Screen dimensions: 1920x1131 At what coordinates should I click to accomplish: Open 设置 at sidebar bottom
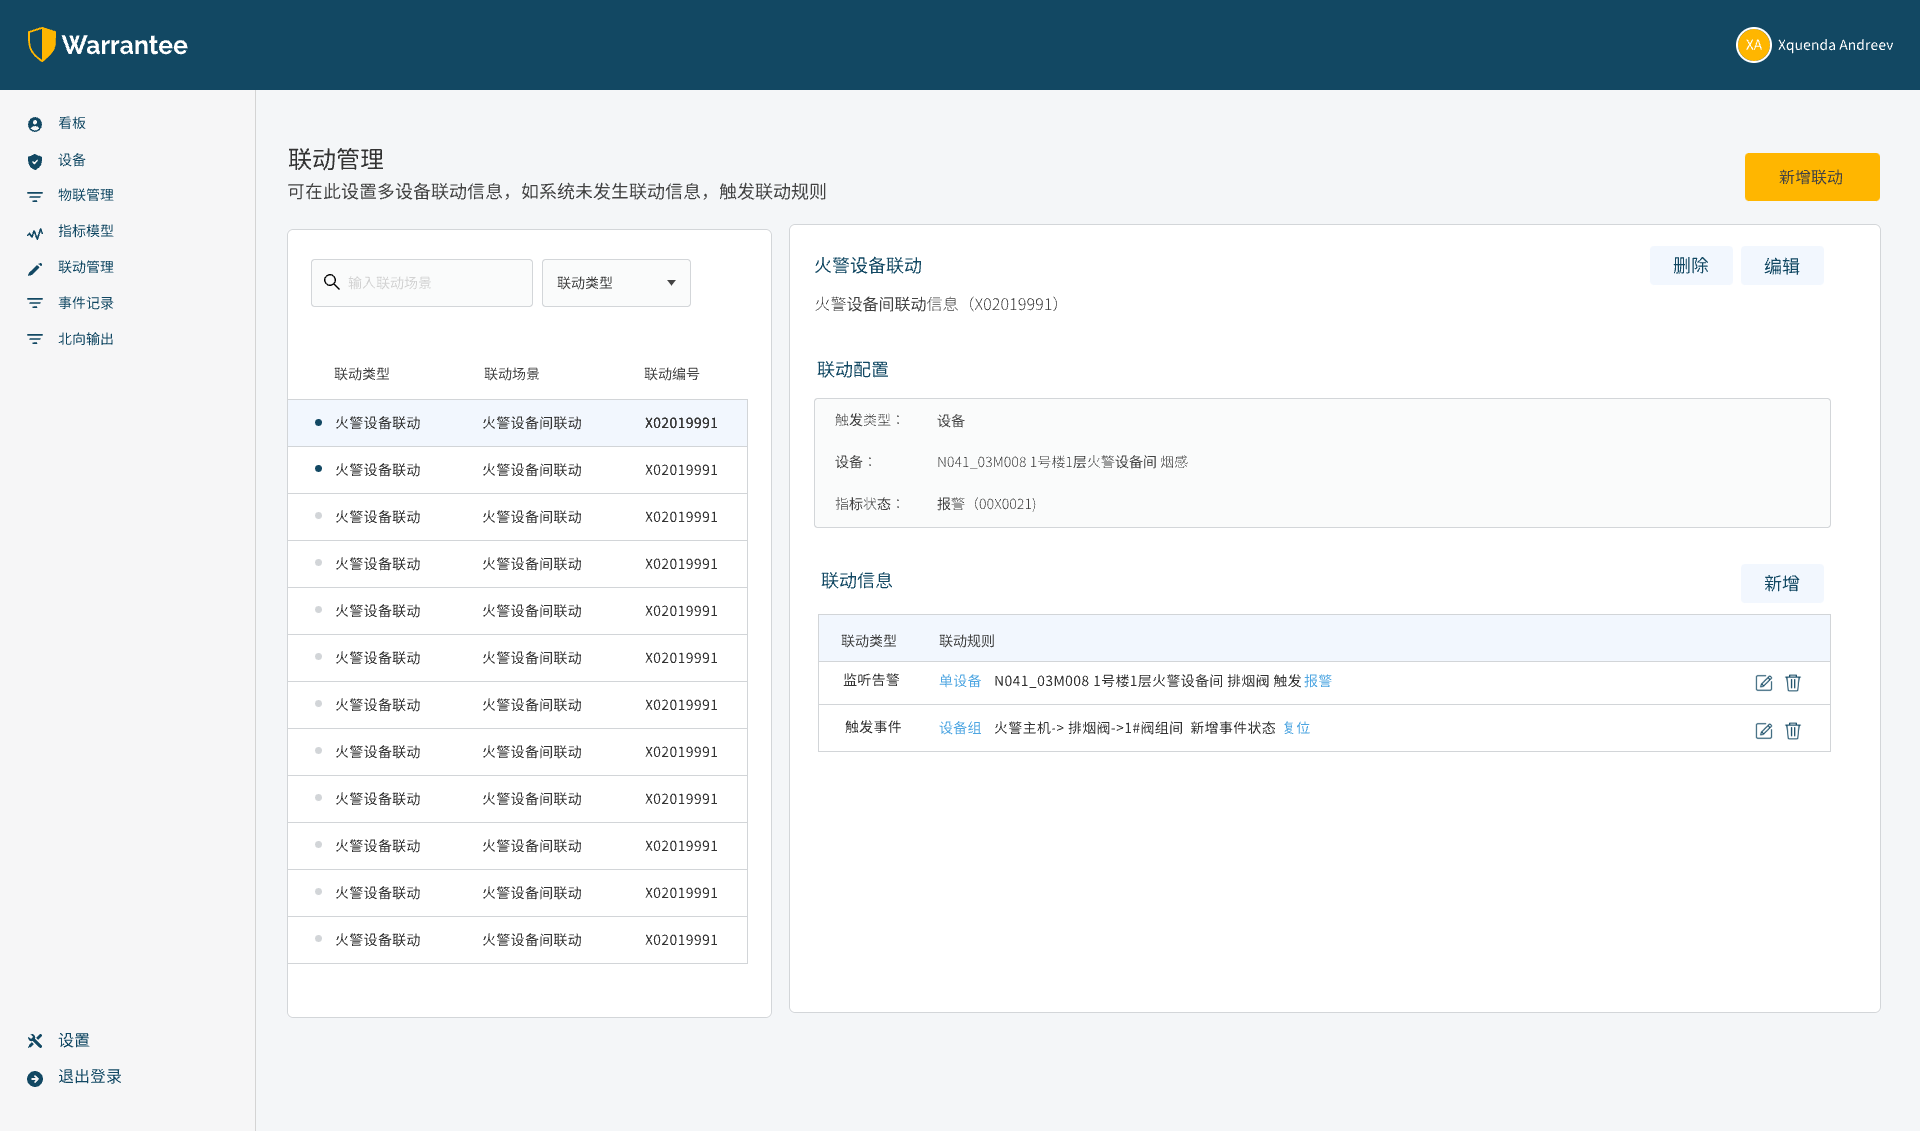click(x=74, y=1040)
